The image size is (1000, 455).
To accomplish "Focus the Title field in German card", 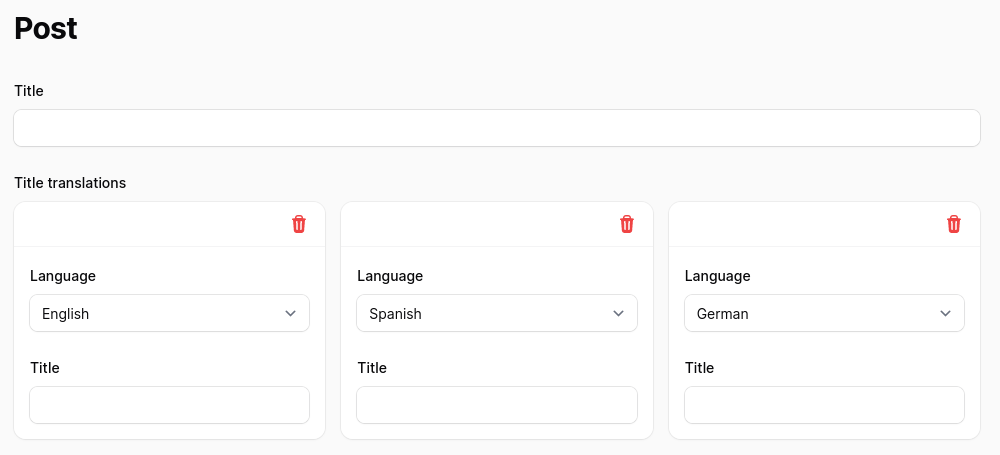I will 824,405.
